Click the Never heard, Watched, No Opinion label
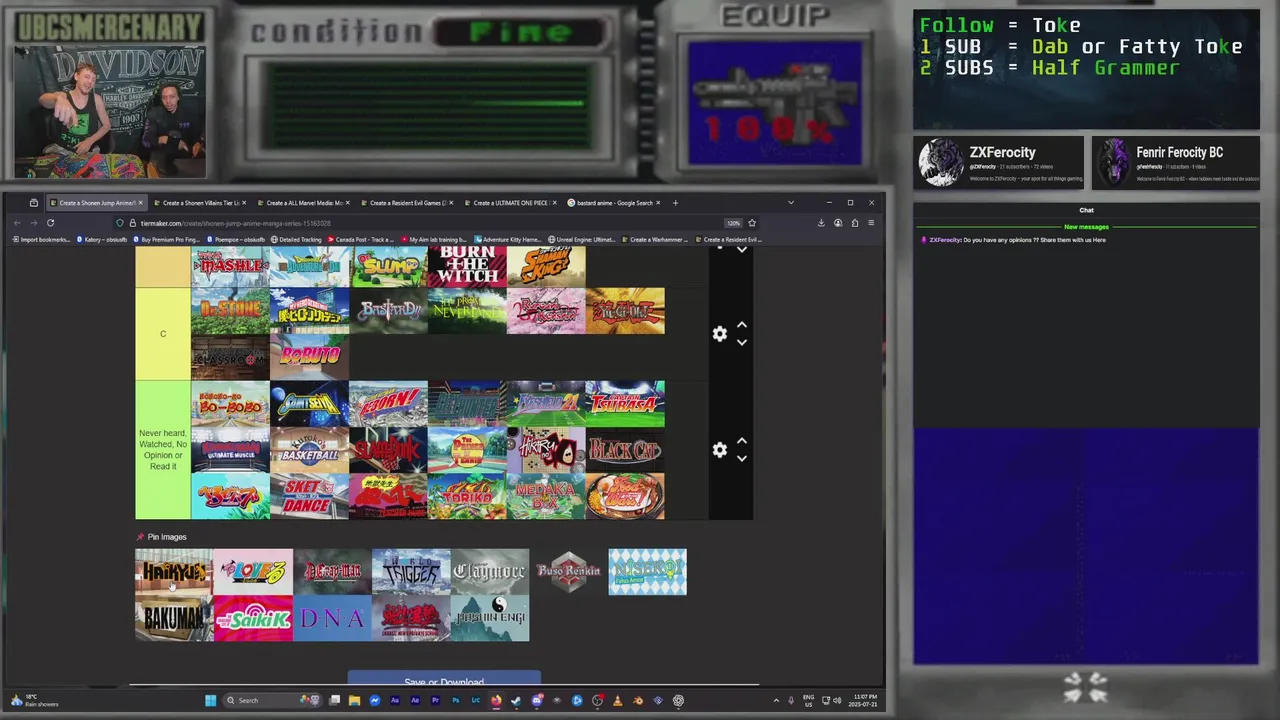The width and height of the screenshot is (1280, 720). pyautogui.click(x=163, y=450)
